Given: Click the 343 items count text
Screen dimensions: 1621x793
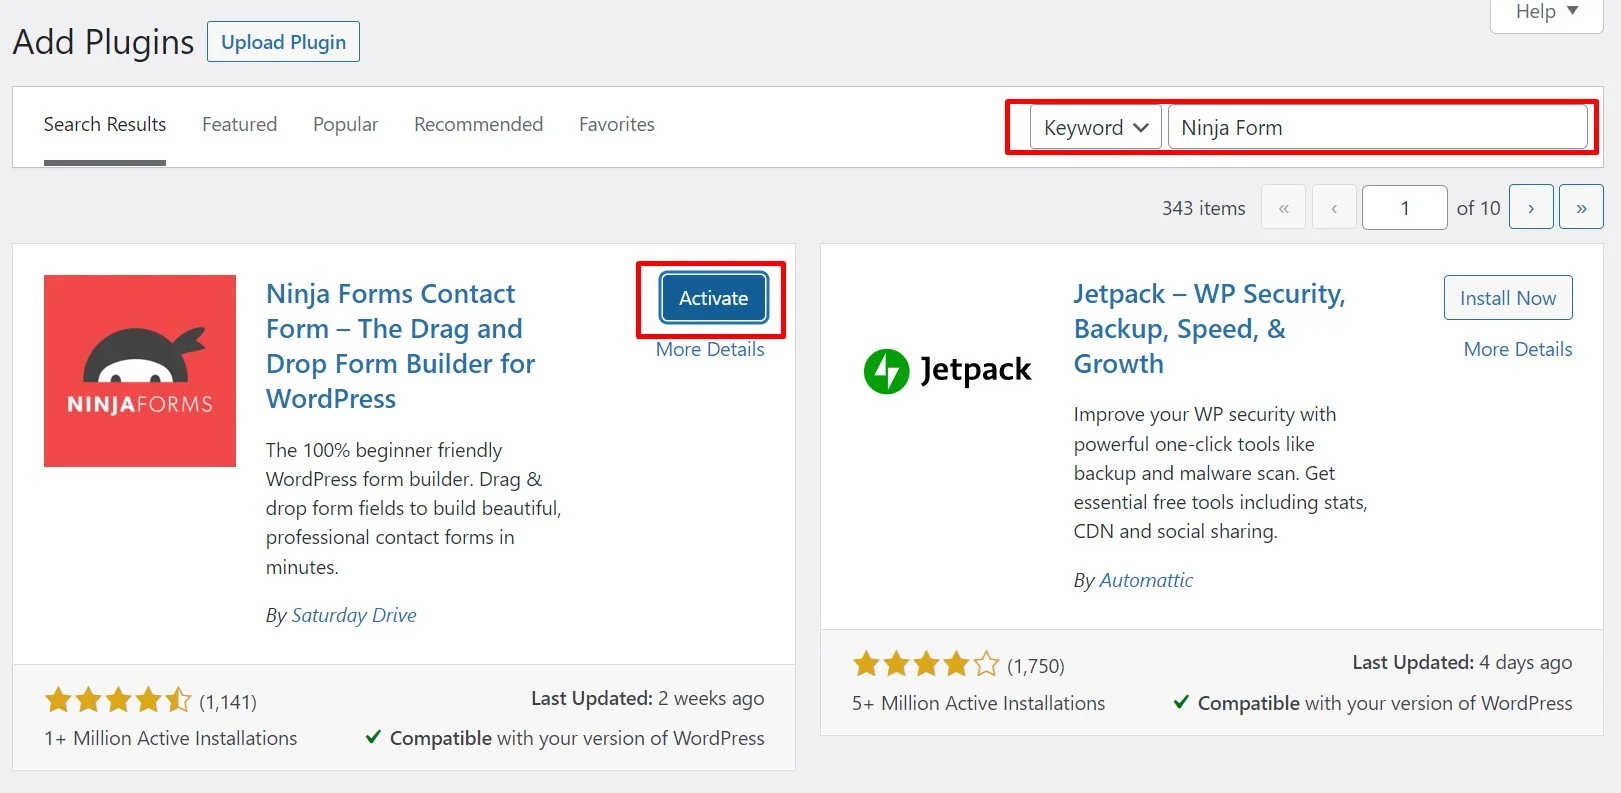Looking at the screenshot, I should (x=1203, y=208).
